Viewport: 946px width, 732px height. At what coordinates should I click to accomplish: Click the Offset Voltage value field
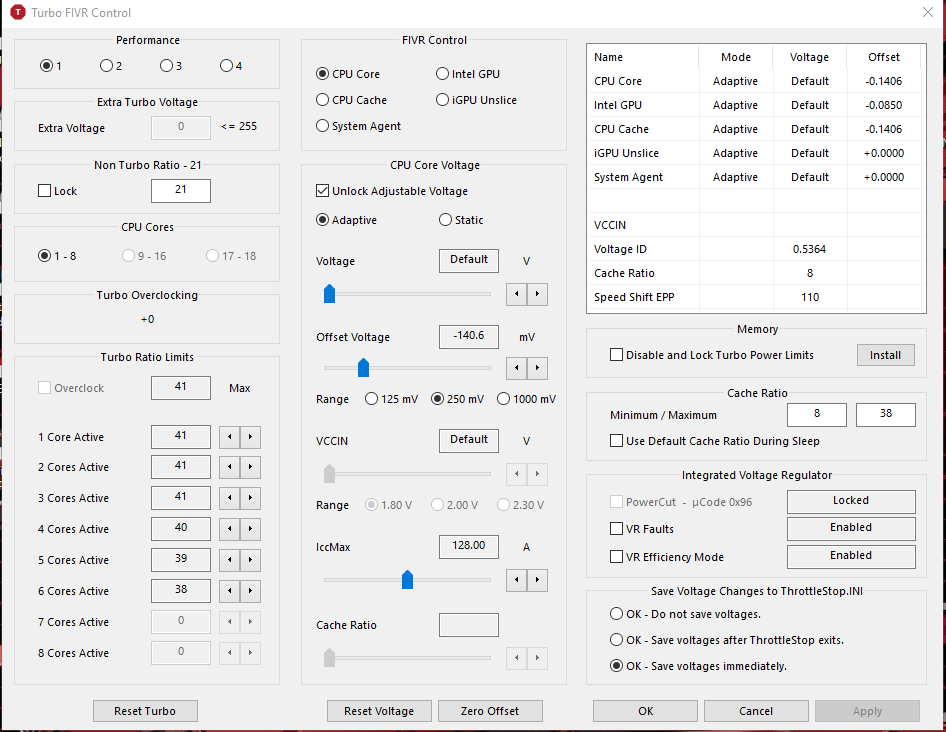click(x=469, y=337)
